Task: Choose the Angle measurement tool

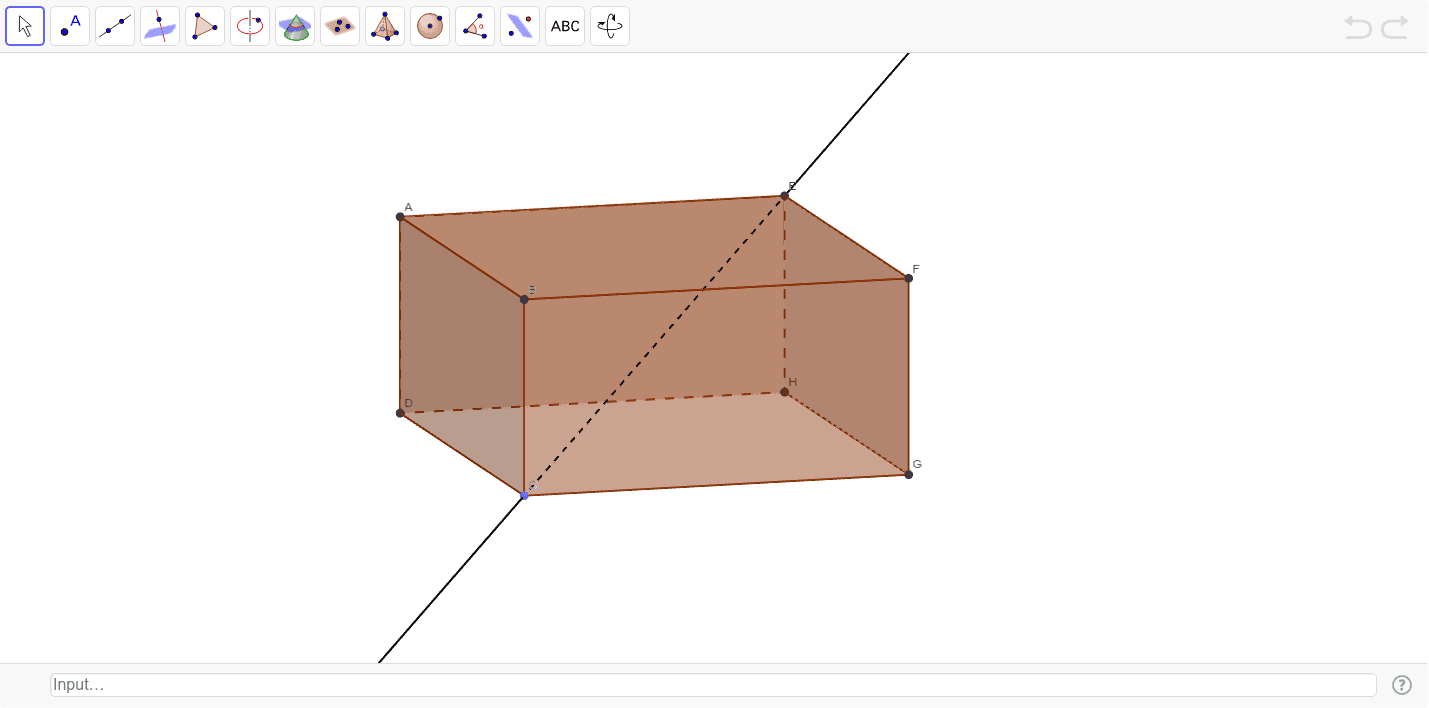Action: coord(475,26)
